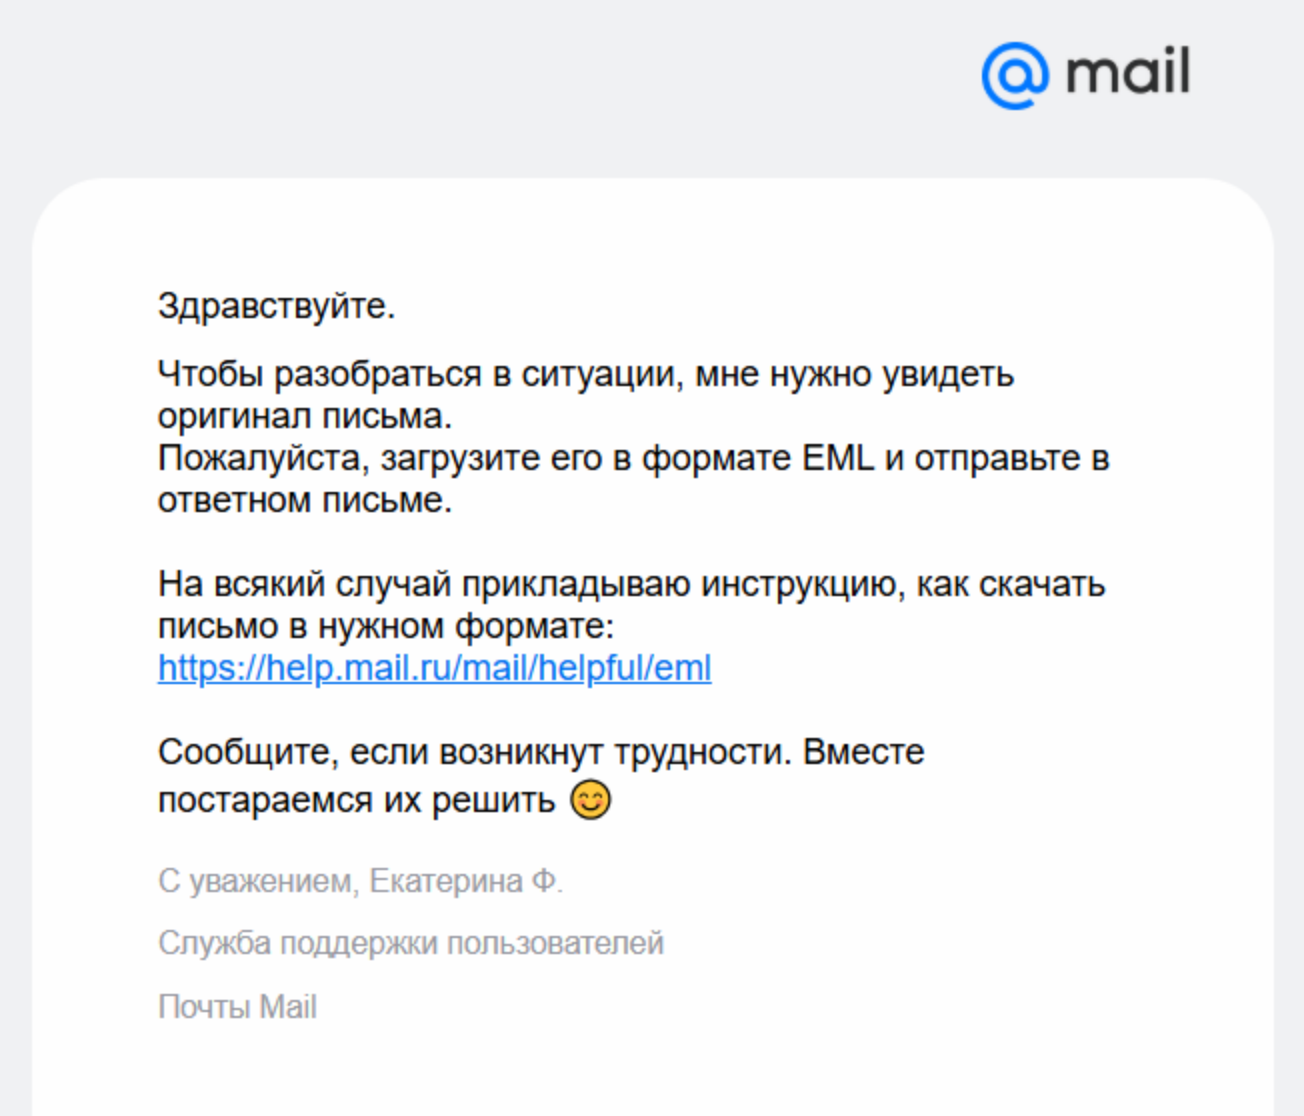Click the "Служба поддержки пользователей" signature line
The image size is (1304, 1116).
[410, 943]
